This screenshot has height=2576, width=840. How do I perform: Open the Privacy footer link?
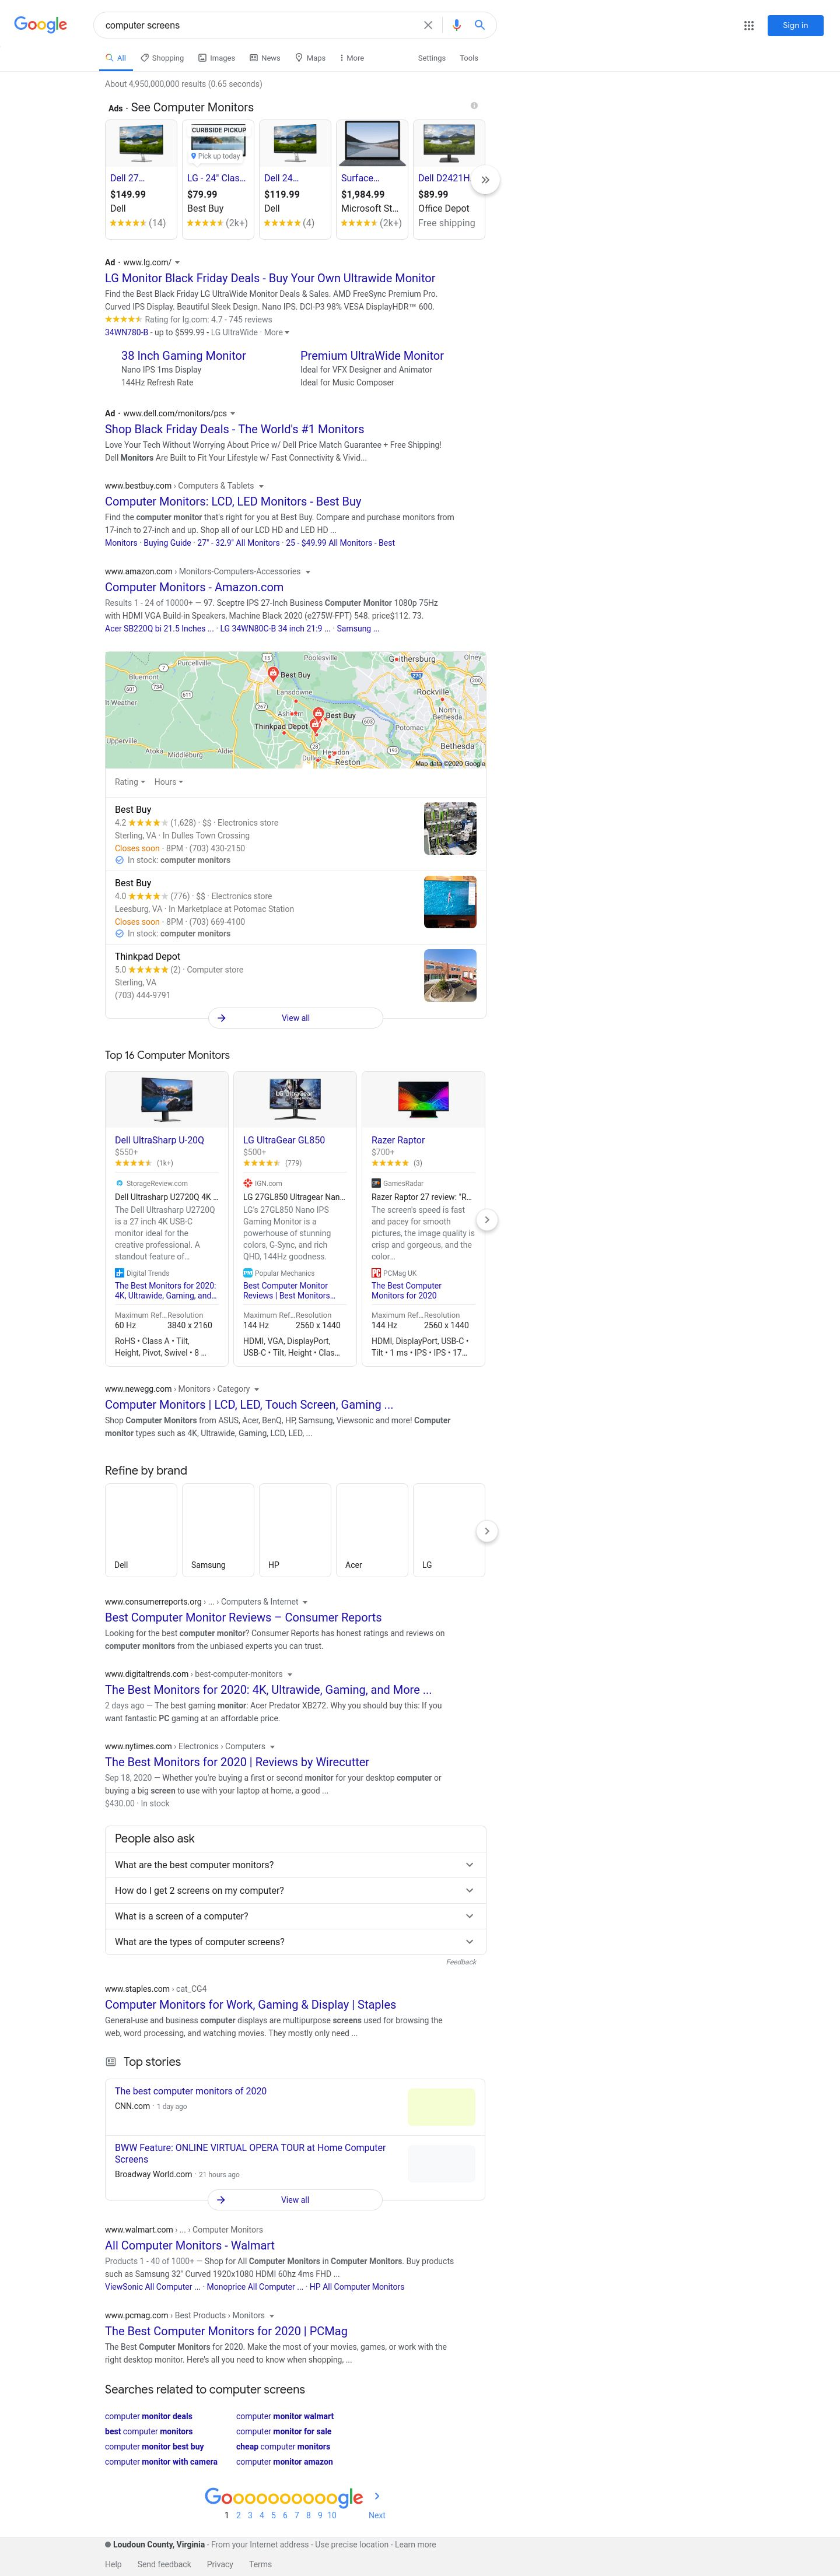click(220, 2564)
